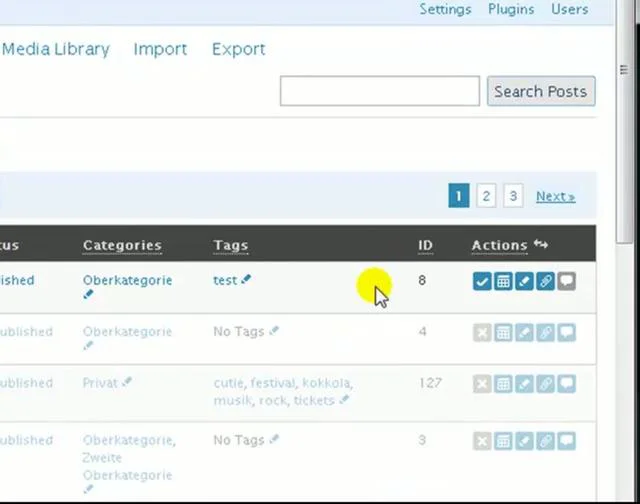The image size is (640, 504).
Task: Click link slug icon for post ID 4
Action: (546, 333)
